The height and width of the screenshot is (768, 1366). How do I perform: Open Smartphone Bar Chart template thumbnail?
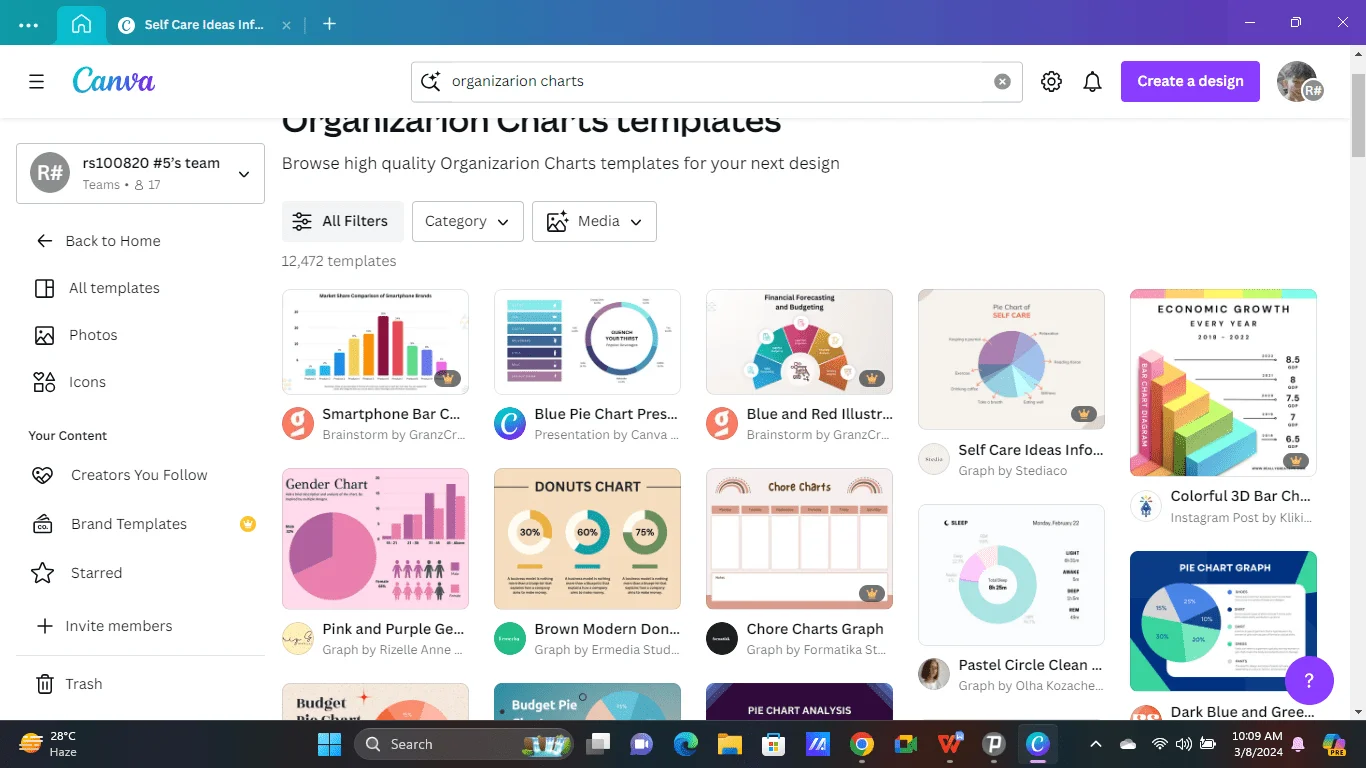375,342
